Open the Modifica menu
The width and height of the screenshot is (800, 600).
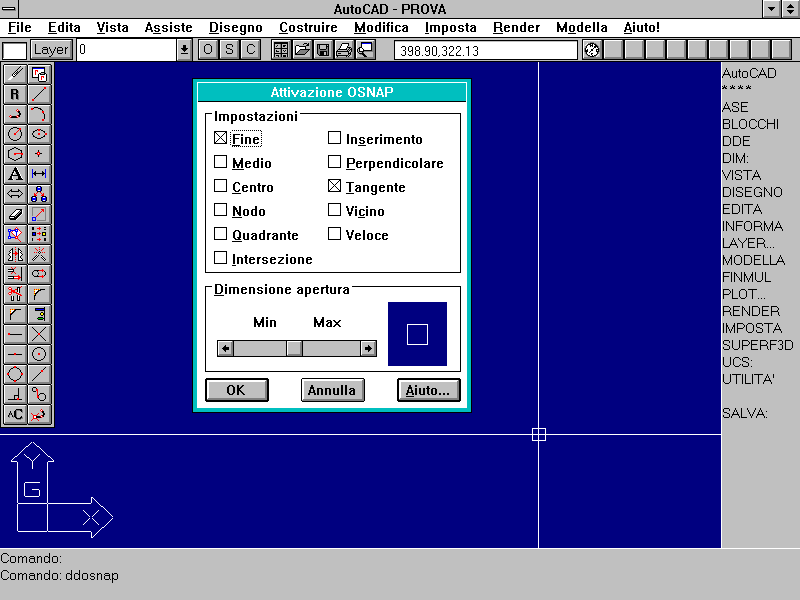coord(381,28)
